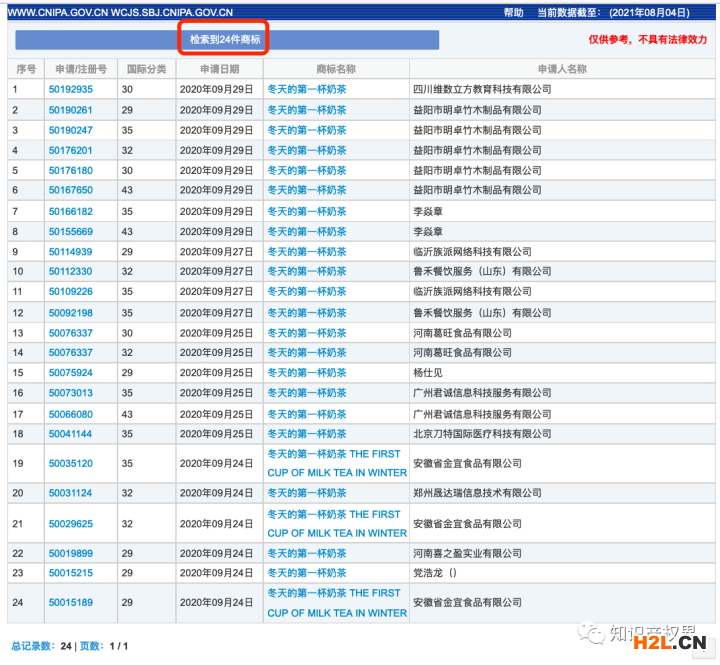Open registration number 50075924
The height and width of the screenshot is (665, 720).
71,373
